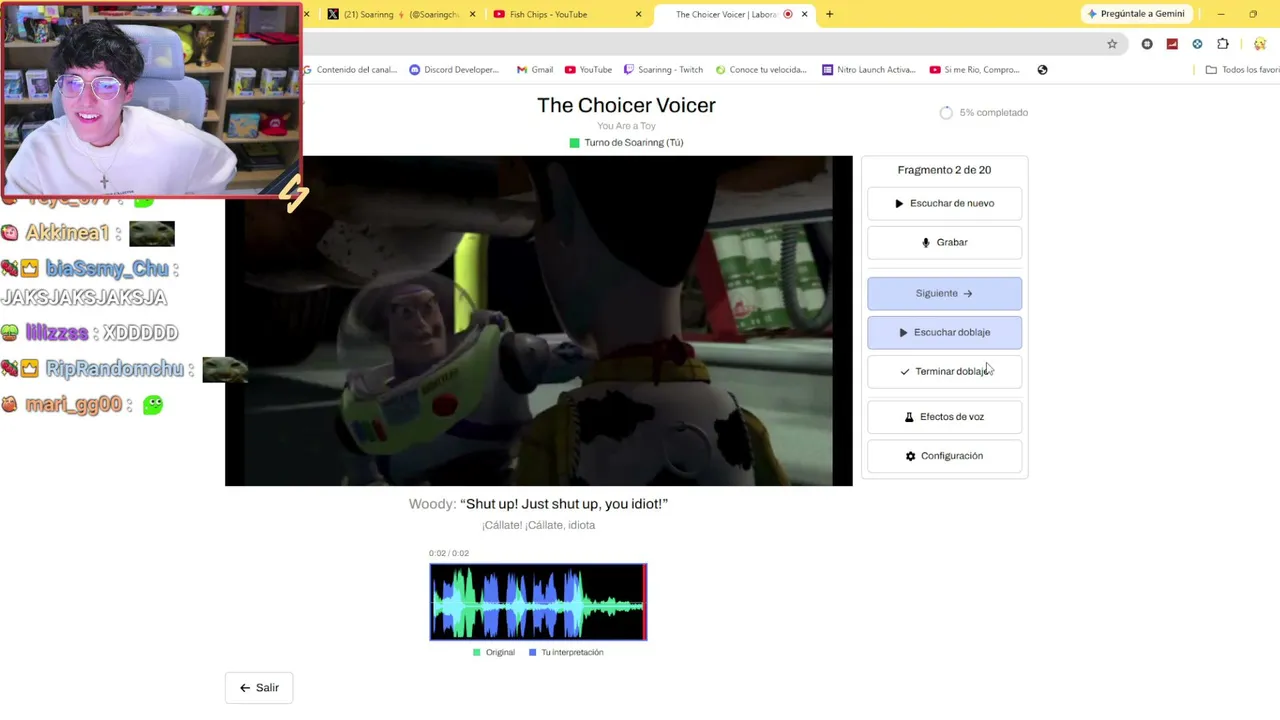Click the blue round extension icon

[1197, 44]
